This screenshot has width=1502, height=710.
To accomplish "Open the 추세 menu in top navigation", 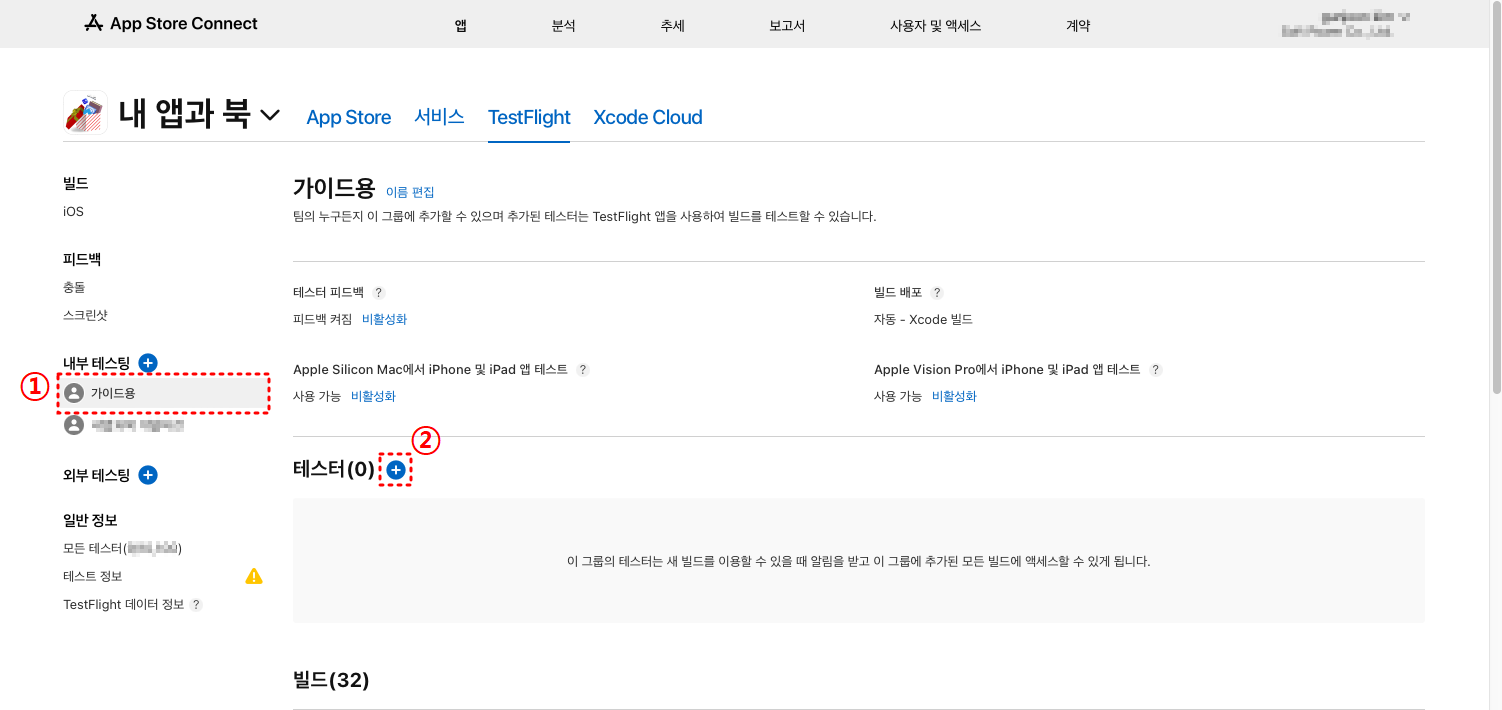I will point(673,26).
